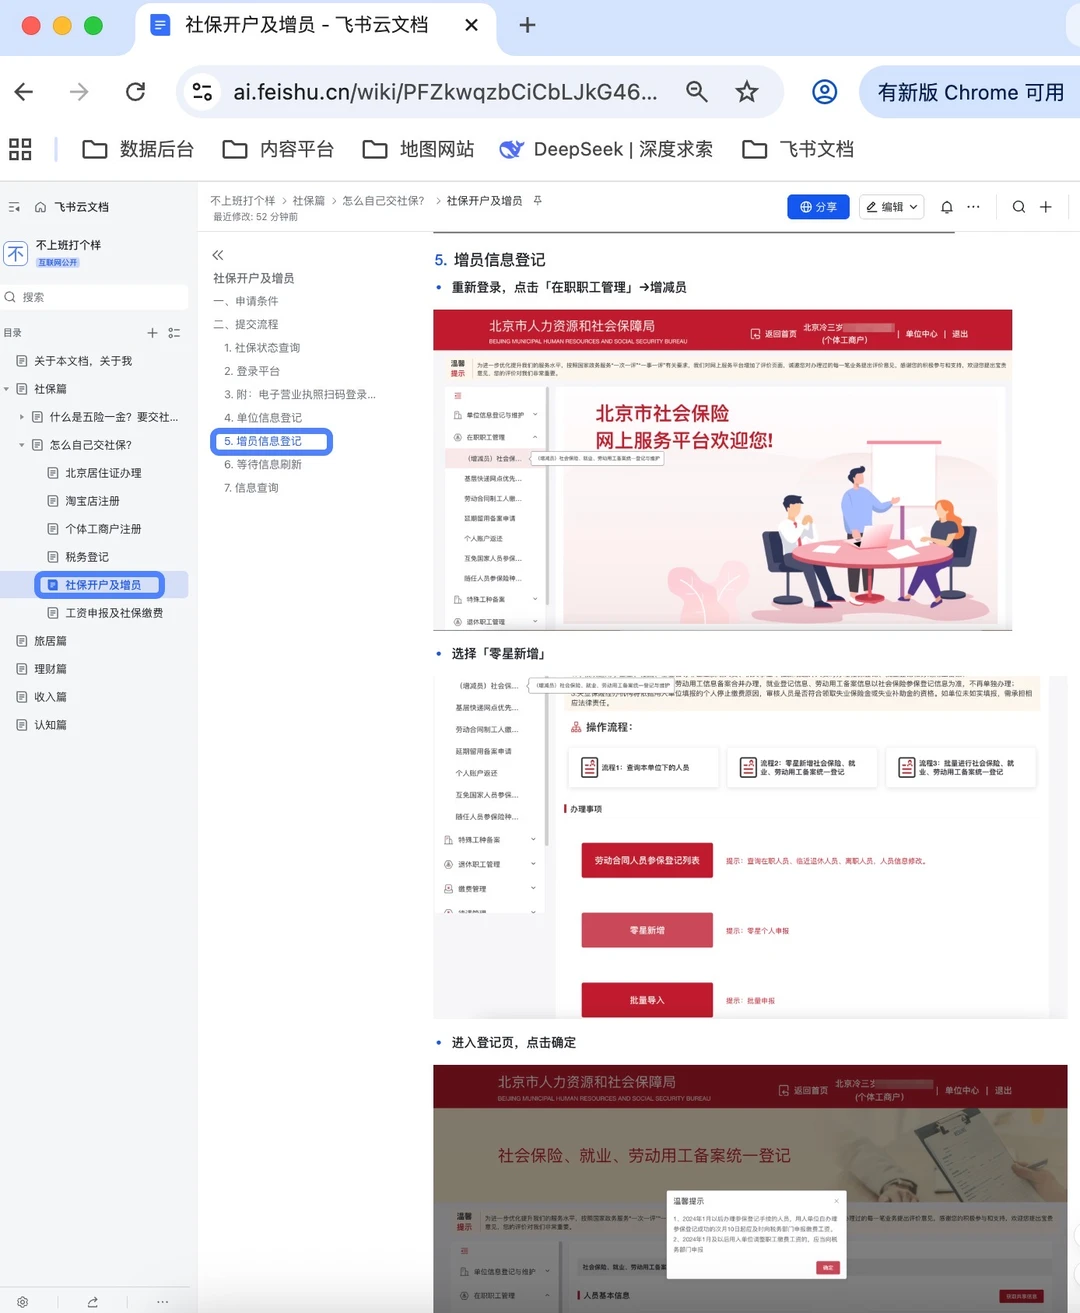Open the Chrome profile icon
The image size is (1080, 1313).
tap(824, 92)
